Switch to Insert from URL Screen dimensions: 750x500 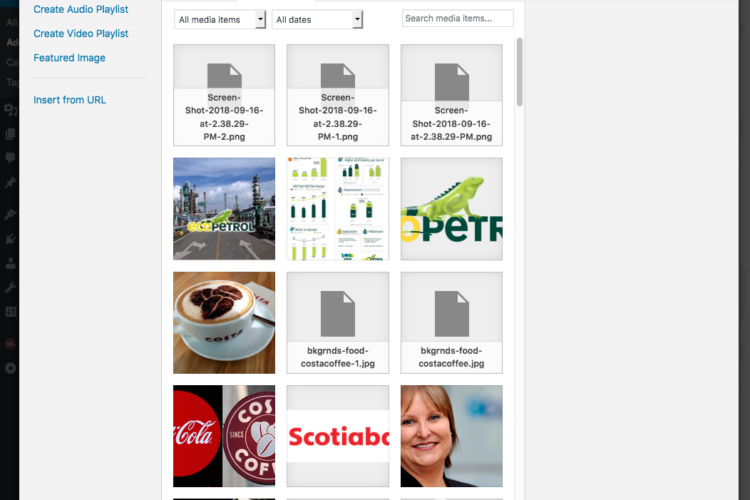pyautogui.click(x=69, y=100)
